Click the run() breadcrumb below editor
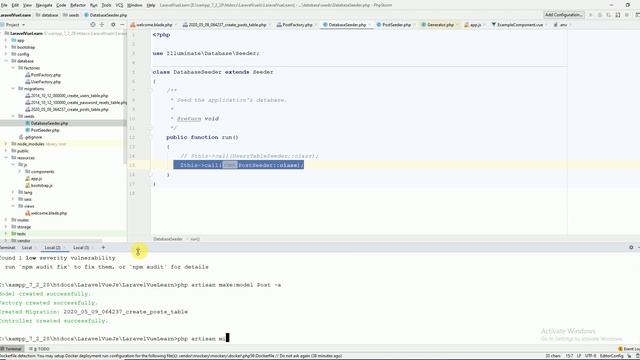Viewport: 640px width, 360px height. [195, 239]
